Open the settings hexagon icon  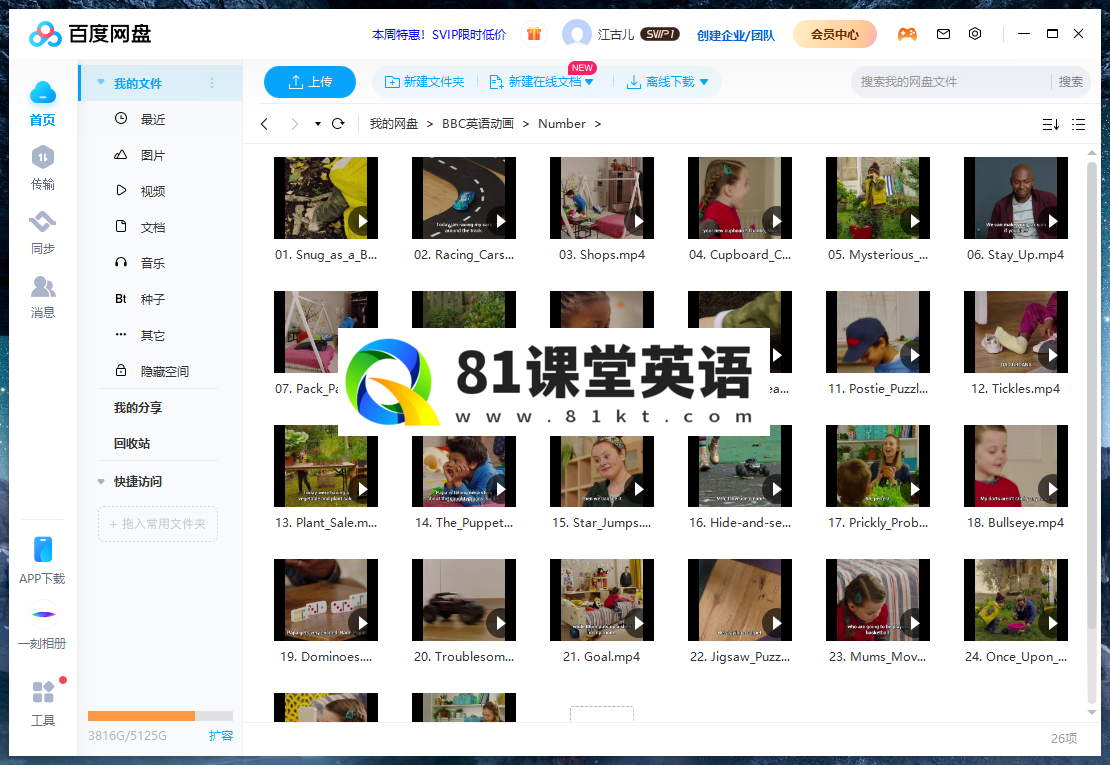pyautogui.click(x=975, y=34)
